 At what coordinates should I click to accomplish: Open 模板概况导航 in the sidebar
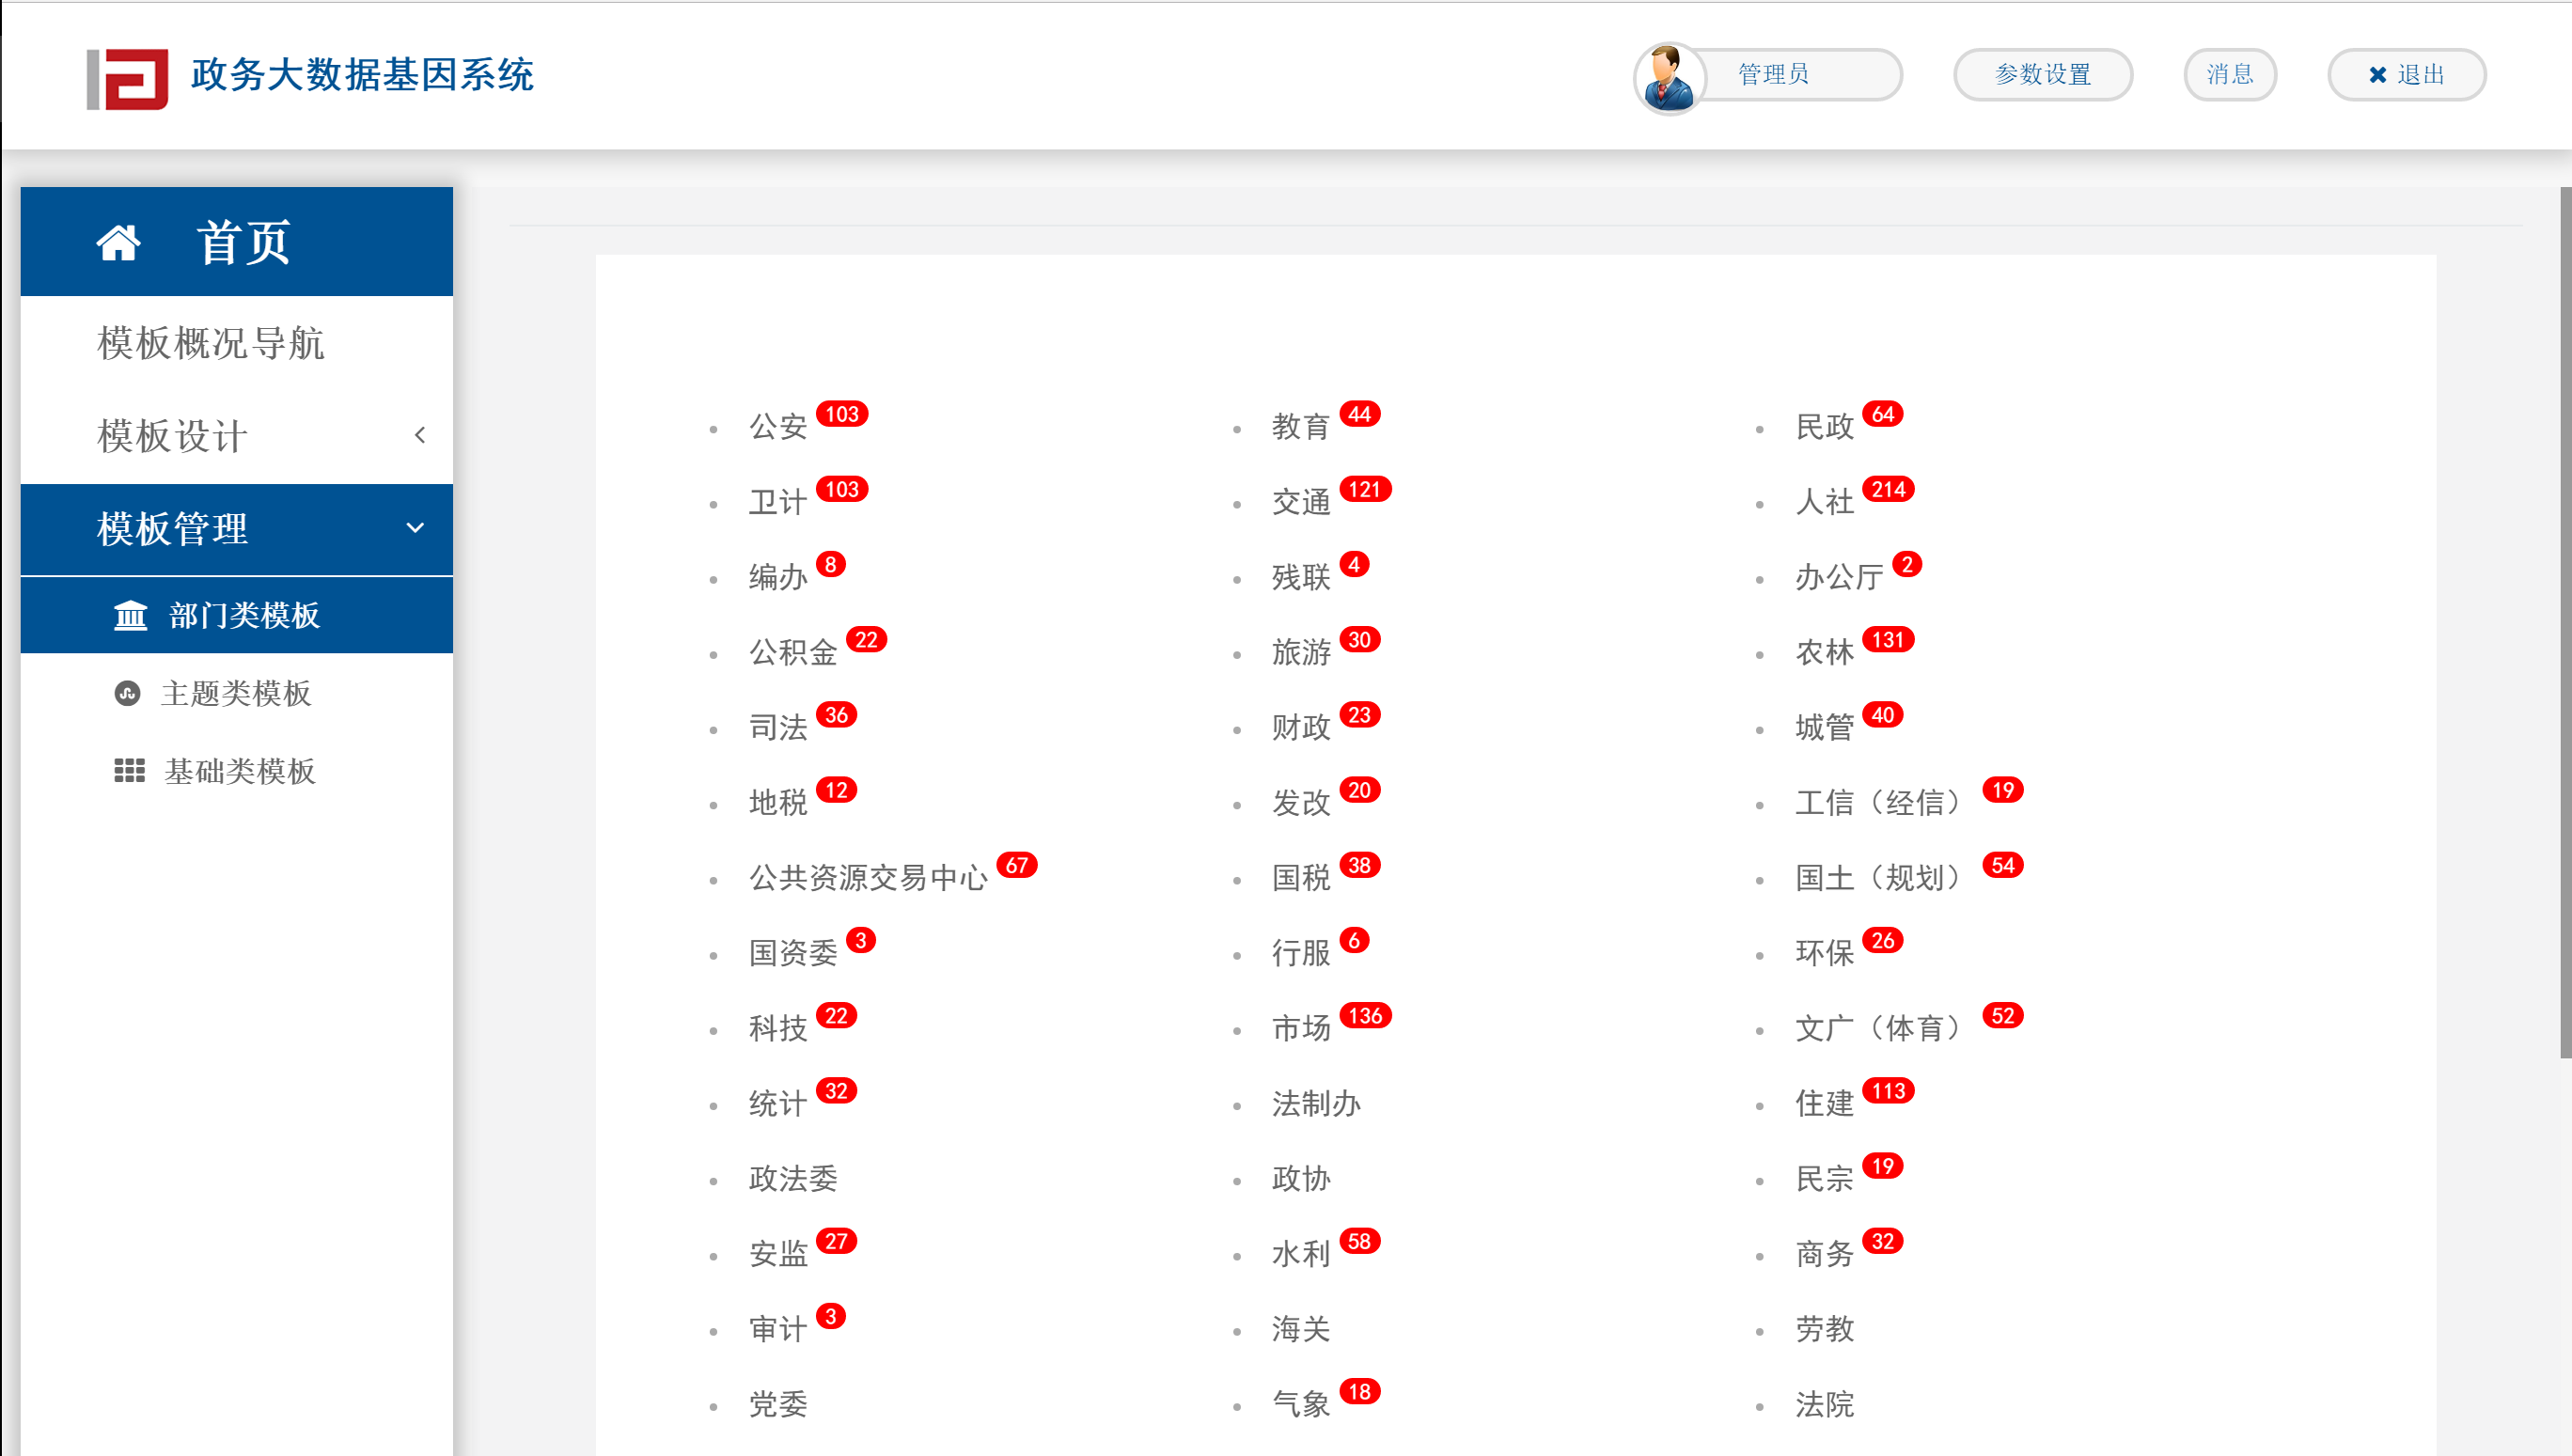210,342
